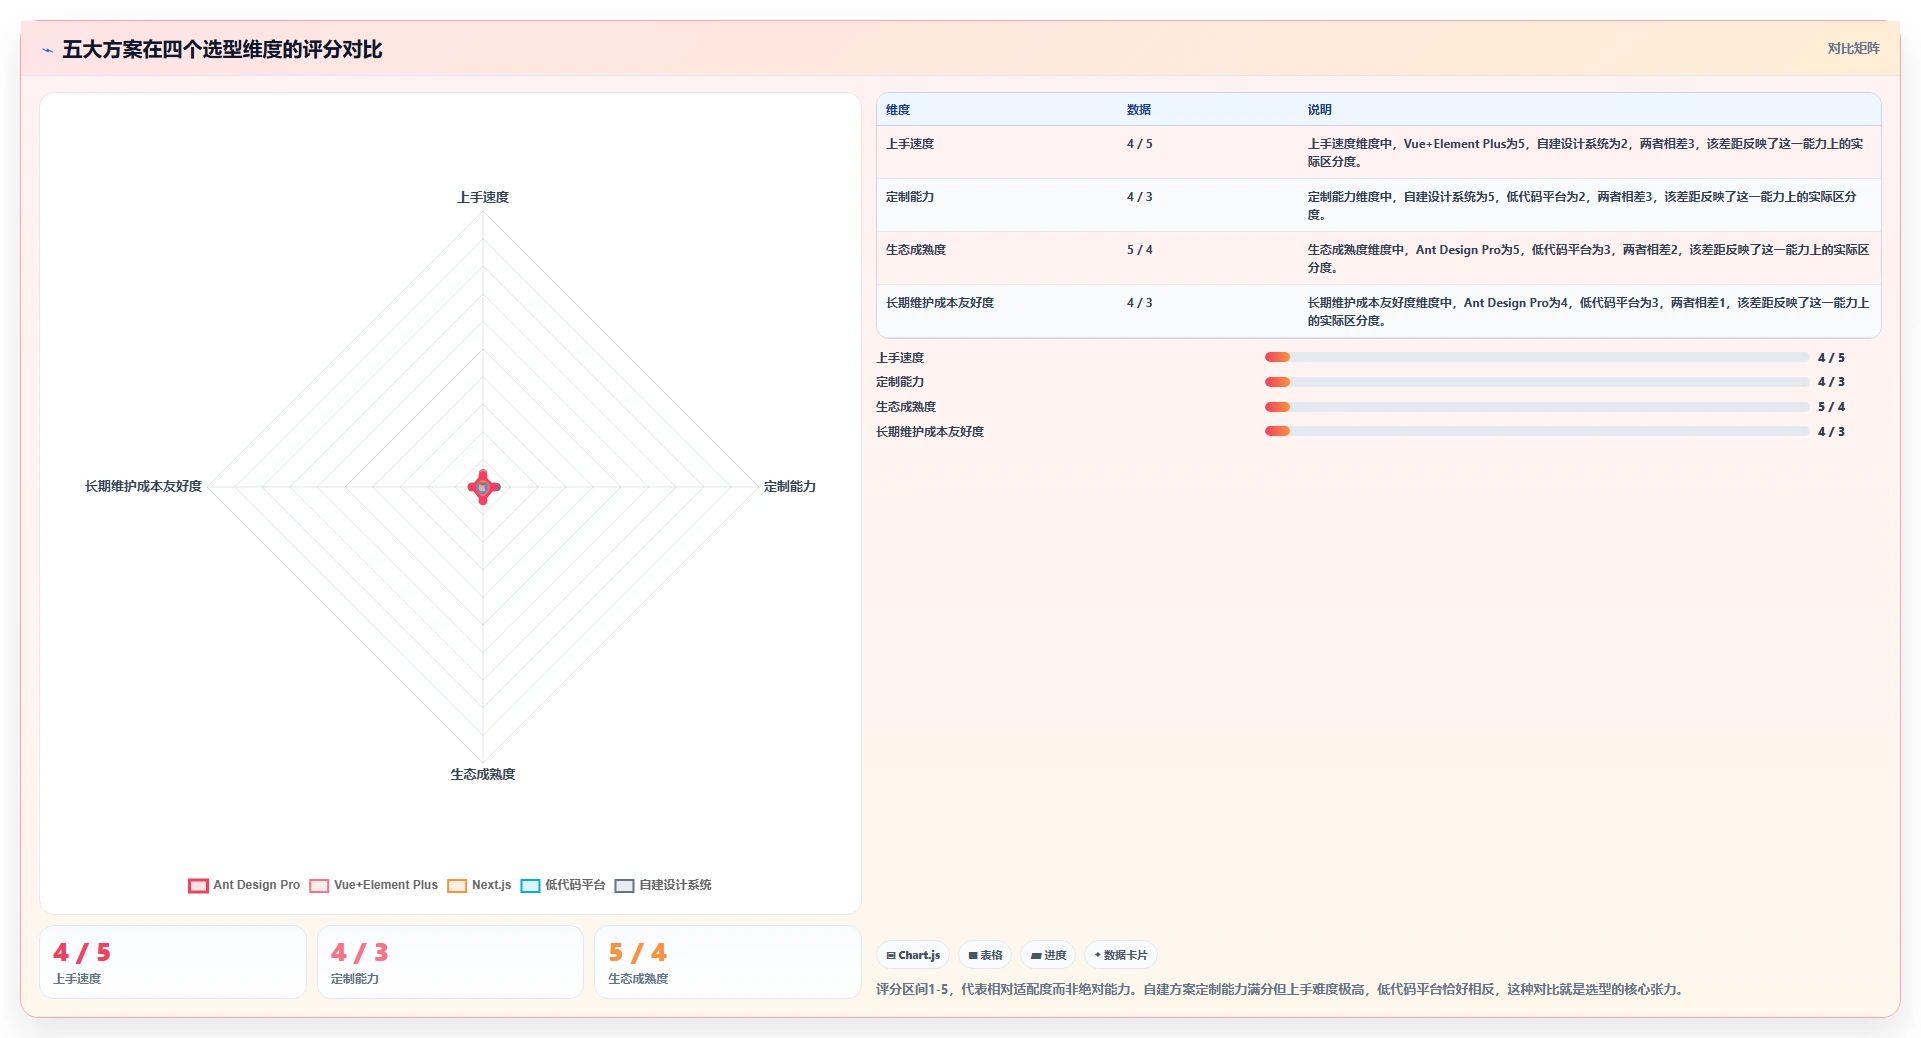Click the Chart.js tag
Screen dimensions: 1921x1038
913,955
